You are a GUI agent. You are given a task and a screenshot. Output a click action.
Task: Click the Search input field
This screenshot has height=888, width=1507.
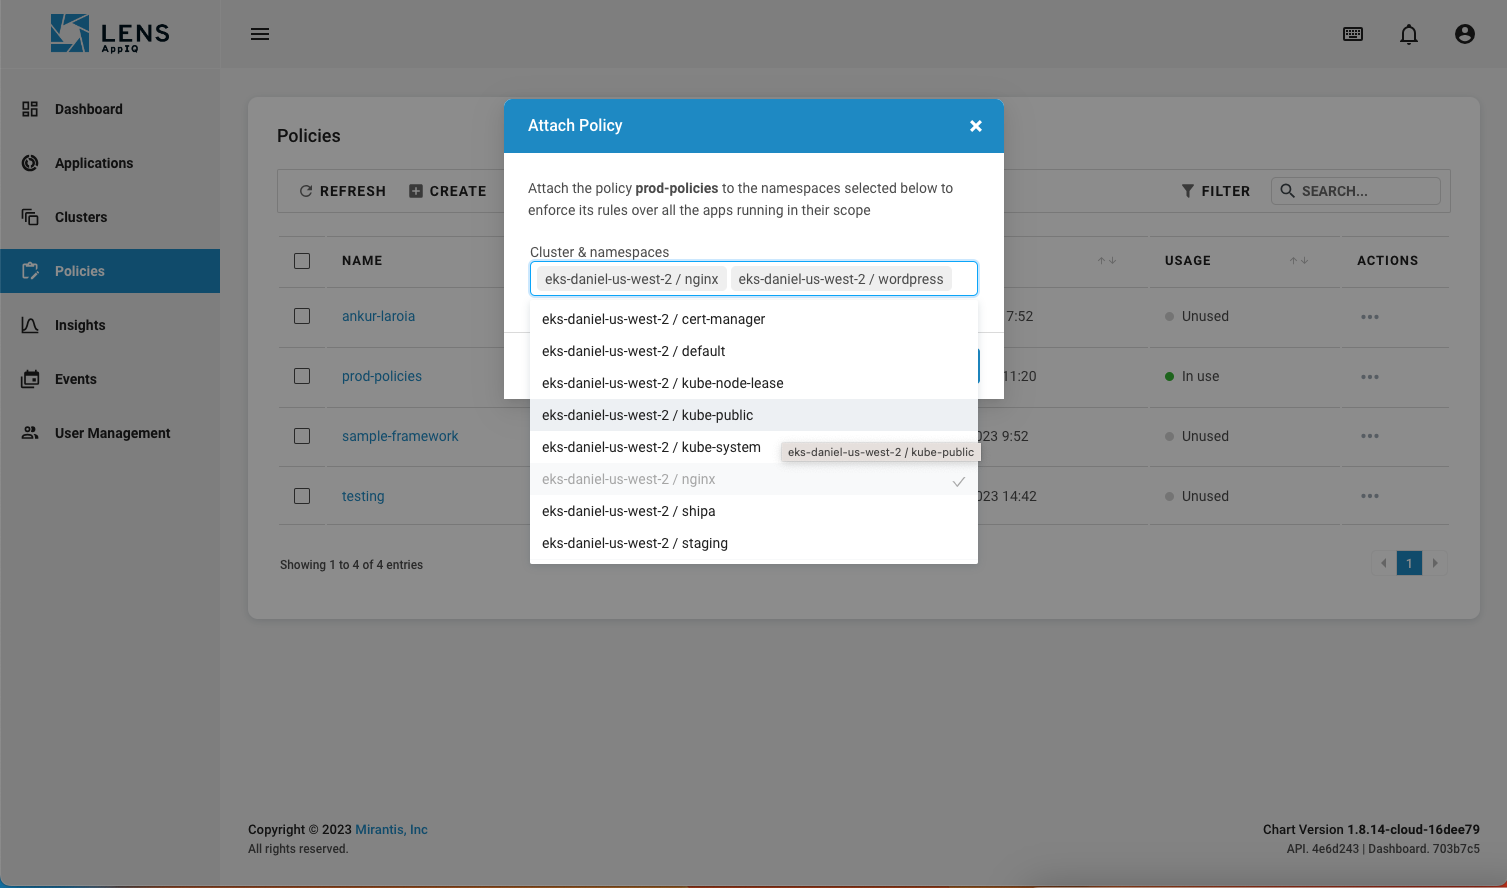pos(1356,191)
